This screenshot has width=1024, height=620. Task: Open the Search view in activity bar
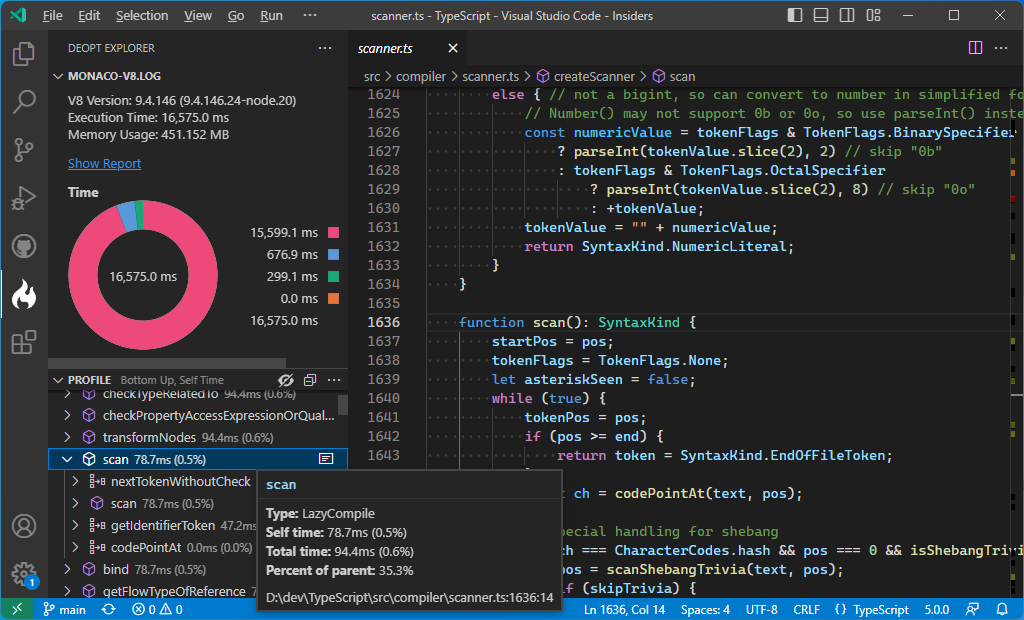pyautogui.click(x=24, y=101)
